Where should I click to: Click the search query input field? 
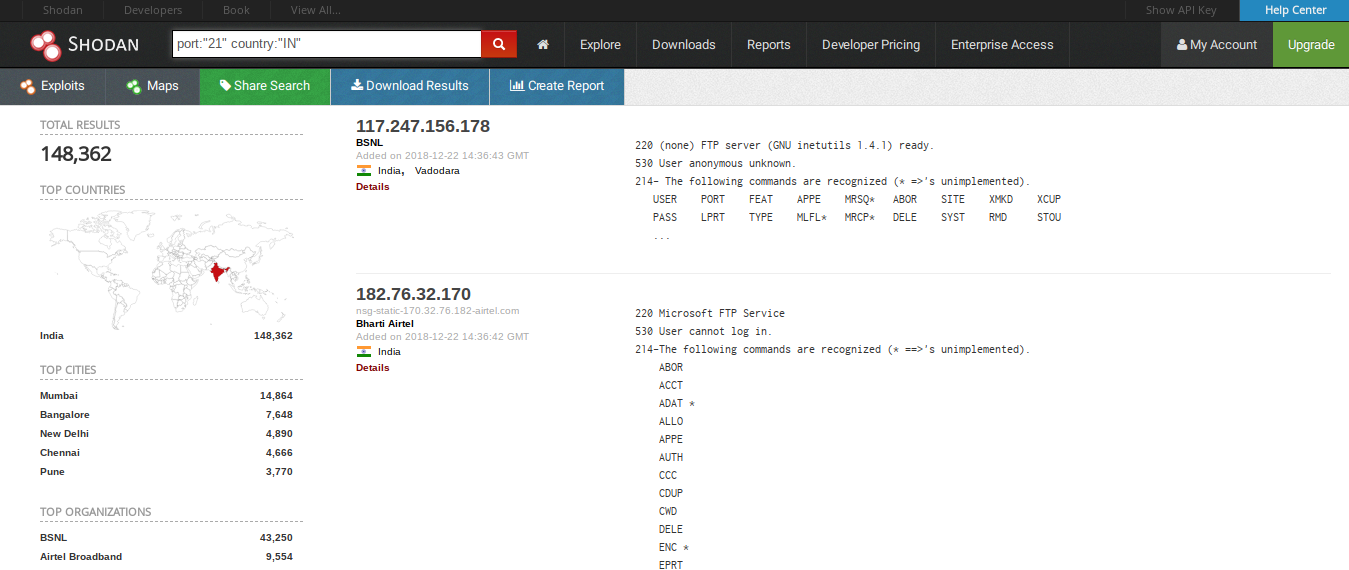326,44
